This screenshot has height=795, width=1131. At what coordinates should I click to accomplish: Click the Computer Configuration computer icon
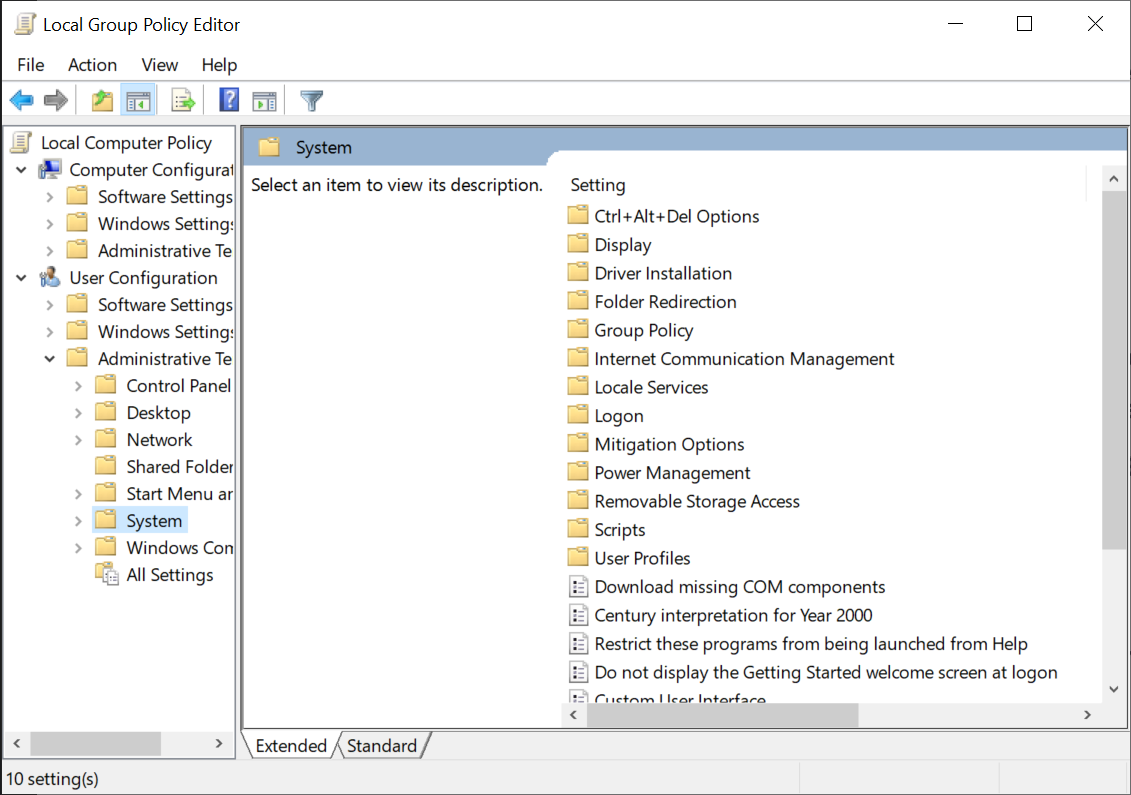[x=50, y=170]
